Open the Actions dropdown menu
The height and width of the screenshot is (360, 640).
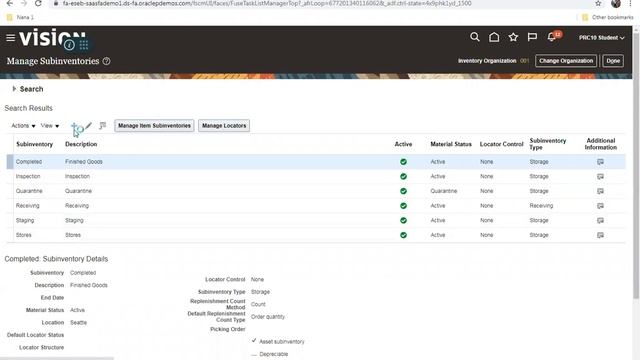point(23,126)
